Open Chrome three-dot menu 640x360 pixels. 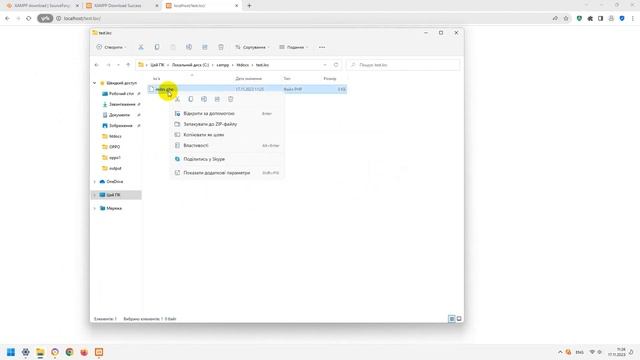click(633, 18)
